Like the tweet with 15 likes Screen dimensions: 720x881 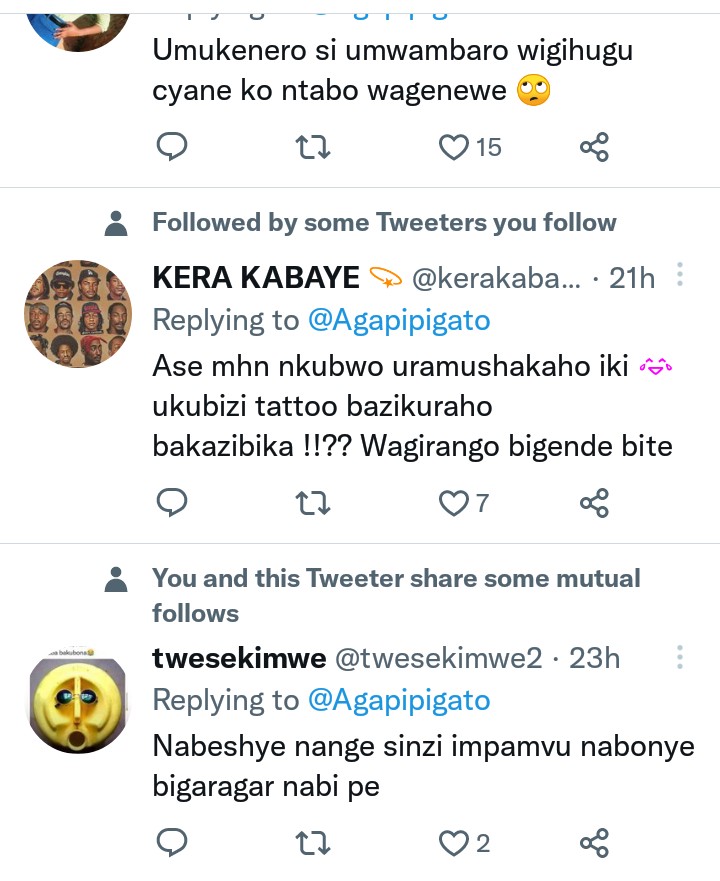pyautogui.click(x=455, y=148)
